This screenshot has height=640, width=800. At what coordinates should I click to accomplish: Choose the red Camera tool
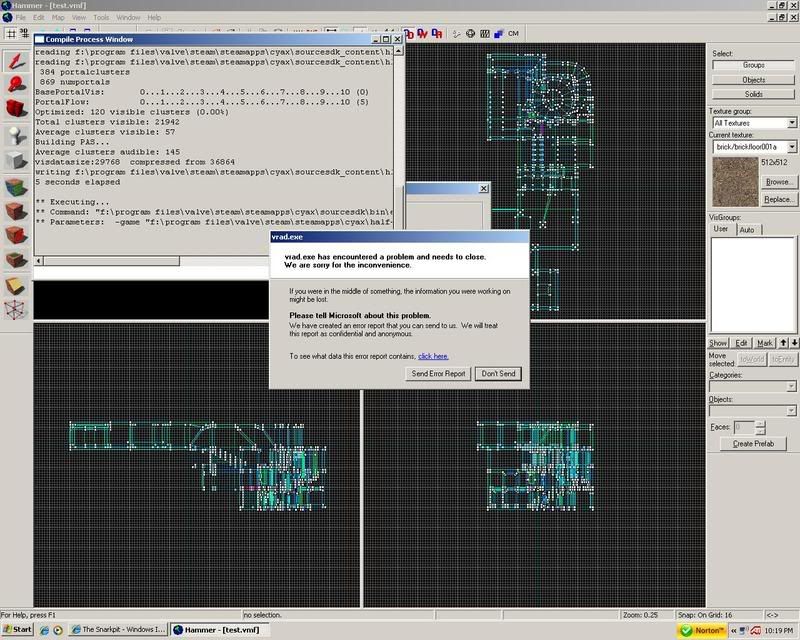[x=16, y=109]
